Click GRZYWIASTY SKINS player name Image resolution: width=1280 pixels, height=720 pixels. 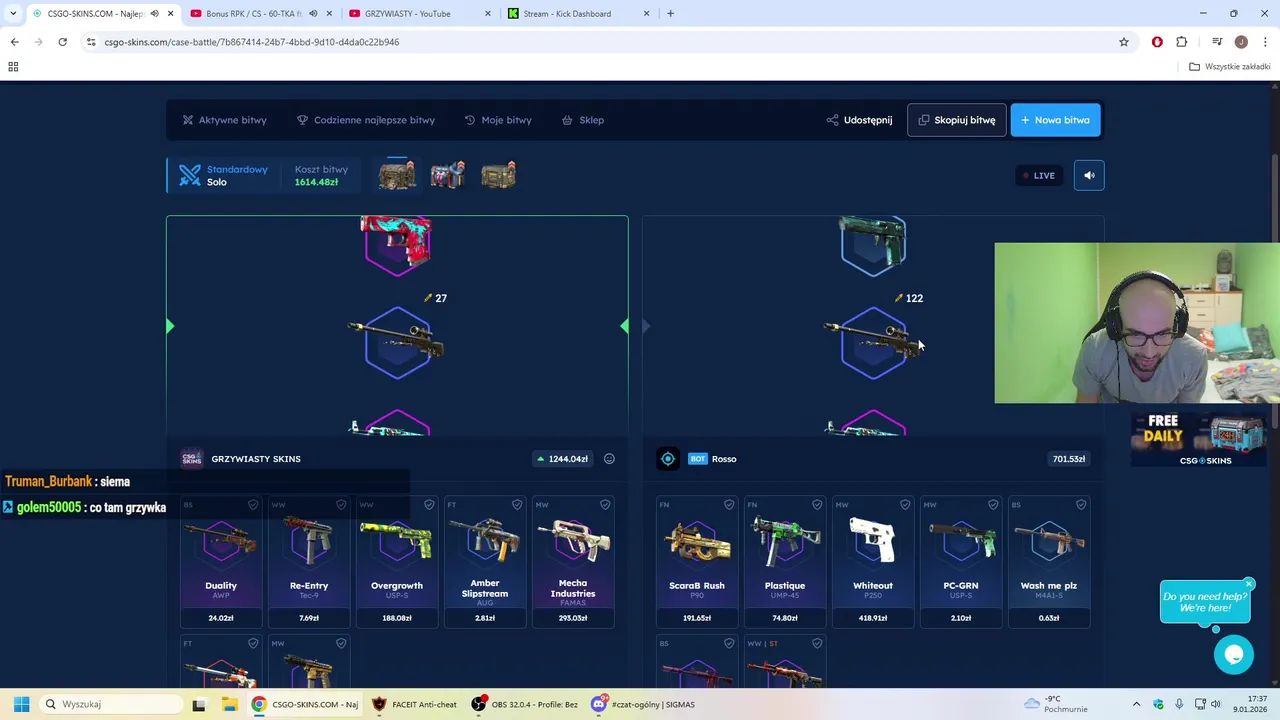coord(256,459)
